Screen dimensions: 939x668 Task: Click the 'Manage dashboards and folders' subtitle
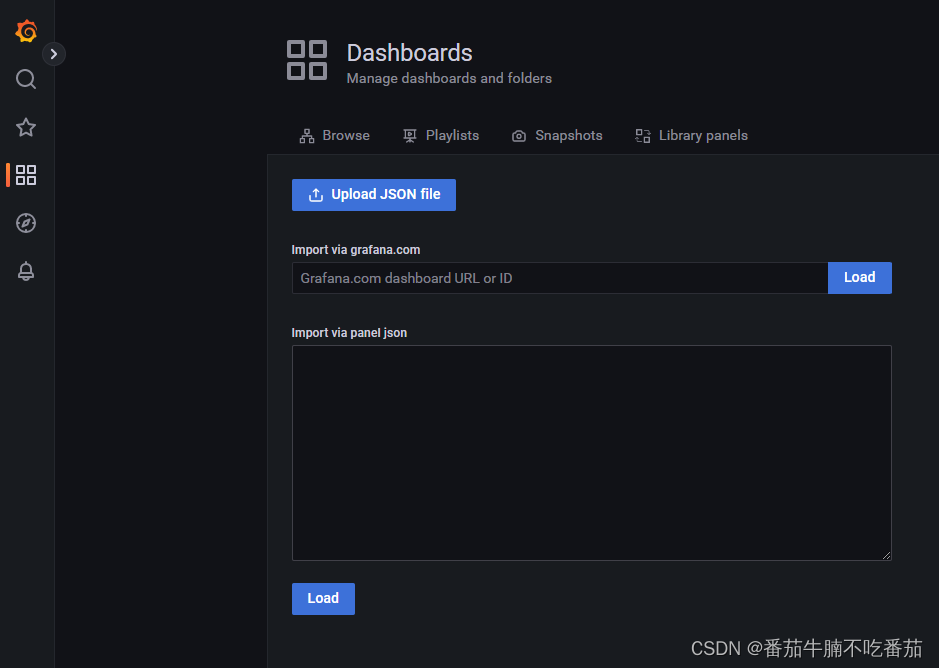449,78
